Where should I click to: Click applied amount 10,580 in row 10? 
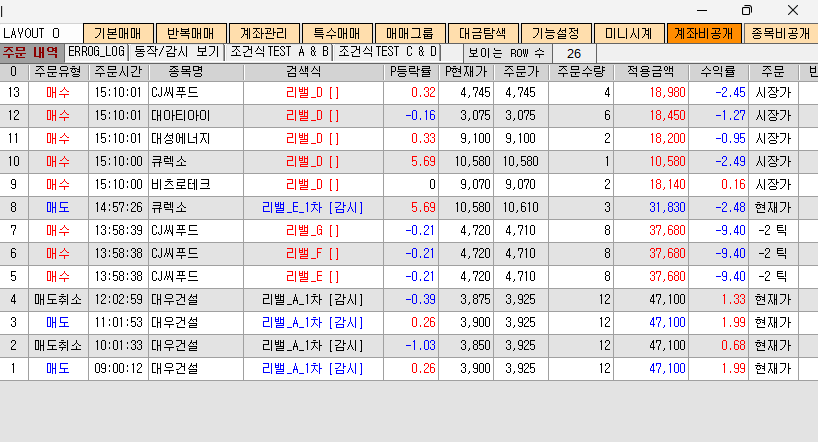click(x=667, y=162)
